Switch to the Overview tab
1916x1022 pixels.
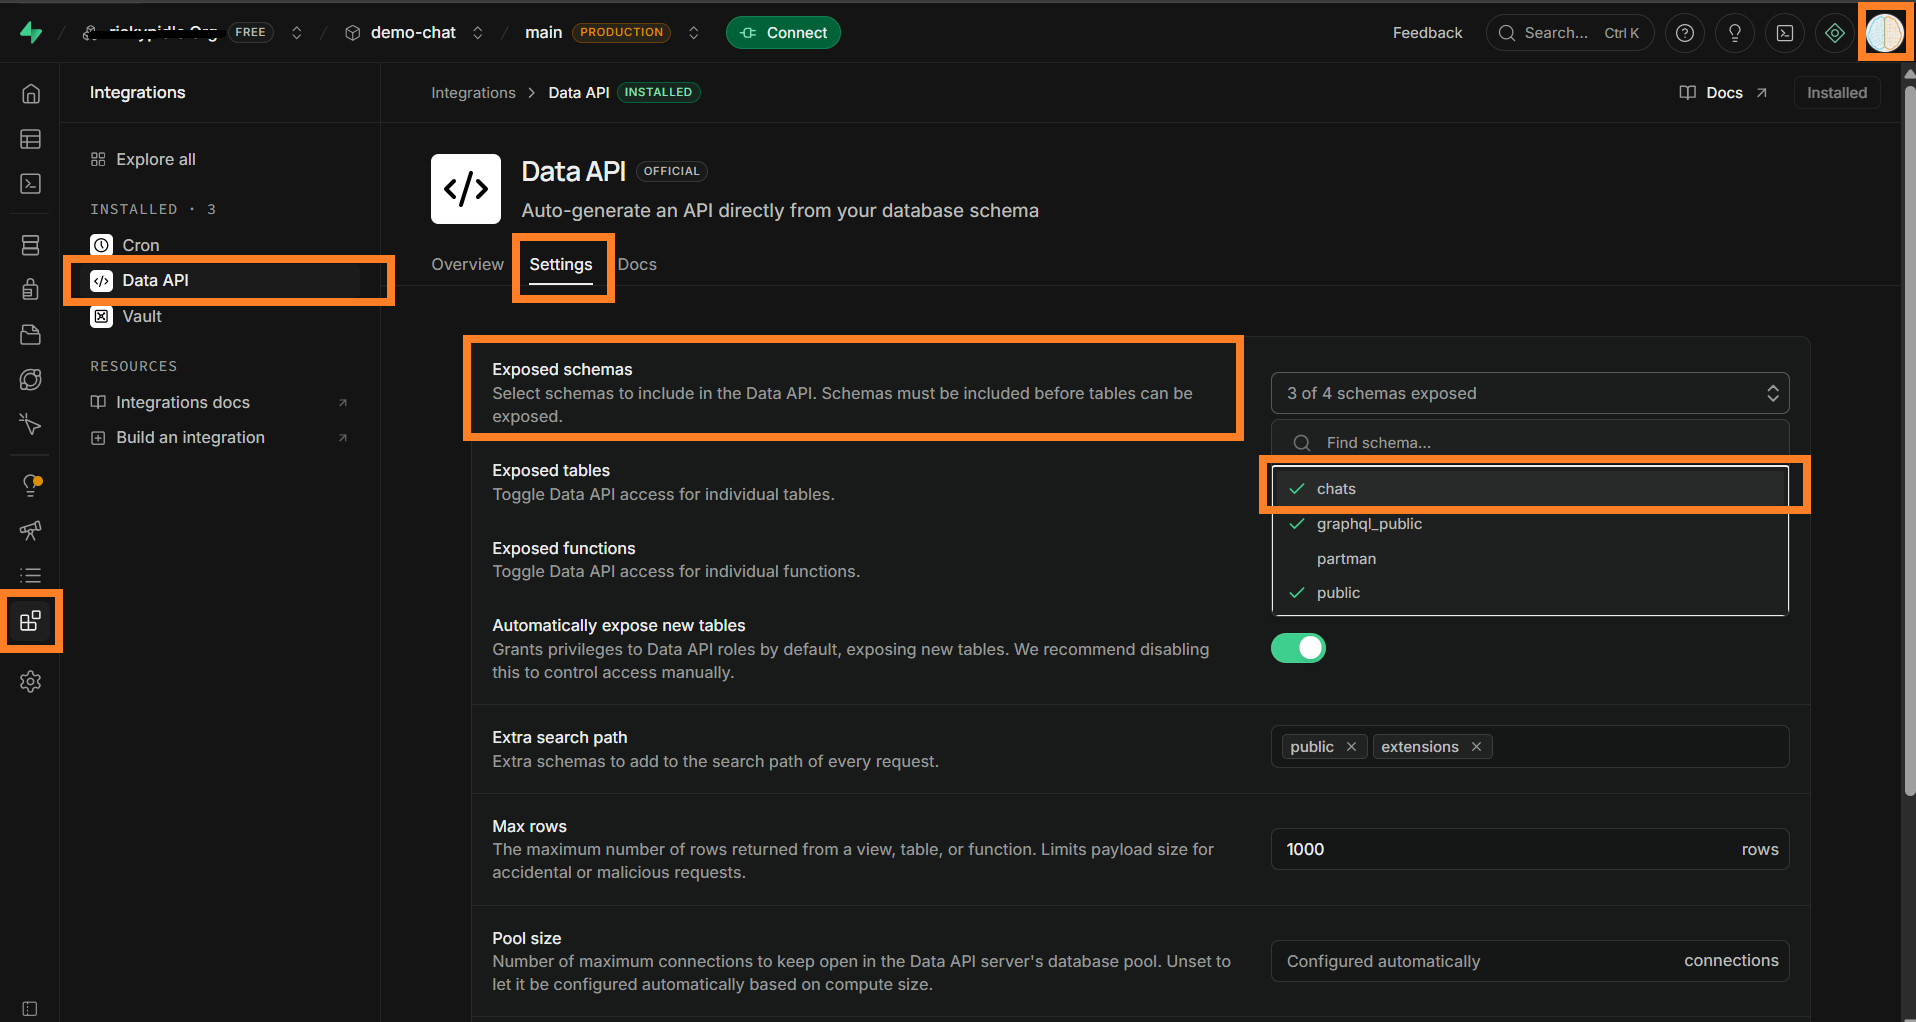point(467,264)
